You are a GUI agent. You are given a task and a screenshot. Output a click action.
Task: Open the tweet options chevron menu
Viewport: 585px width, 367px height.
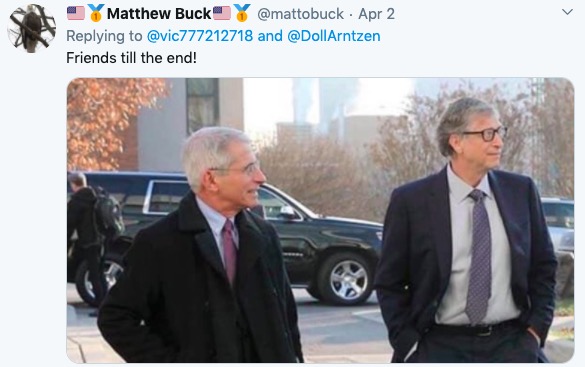(567, 12)
